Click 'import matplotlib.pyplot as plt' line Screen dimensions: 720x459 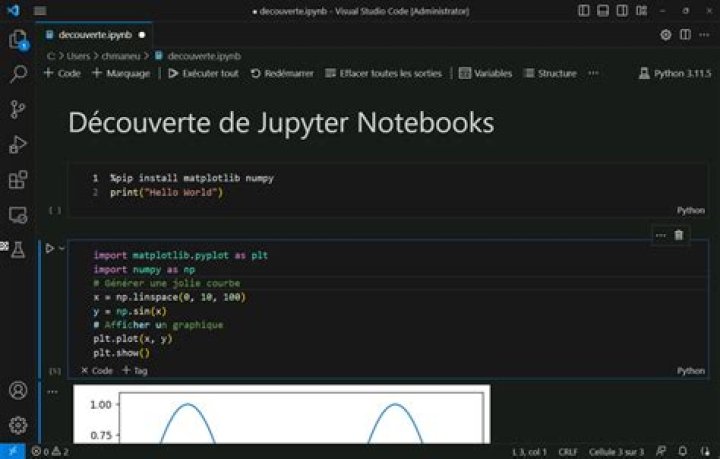point(180,255)
